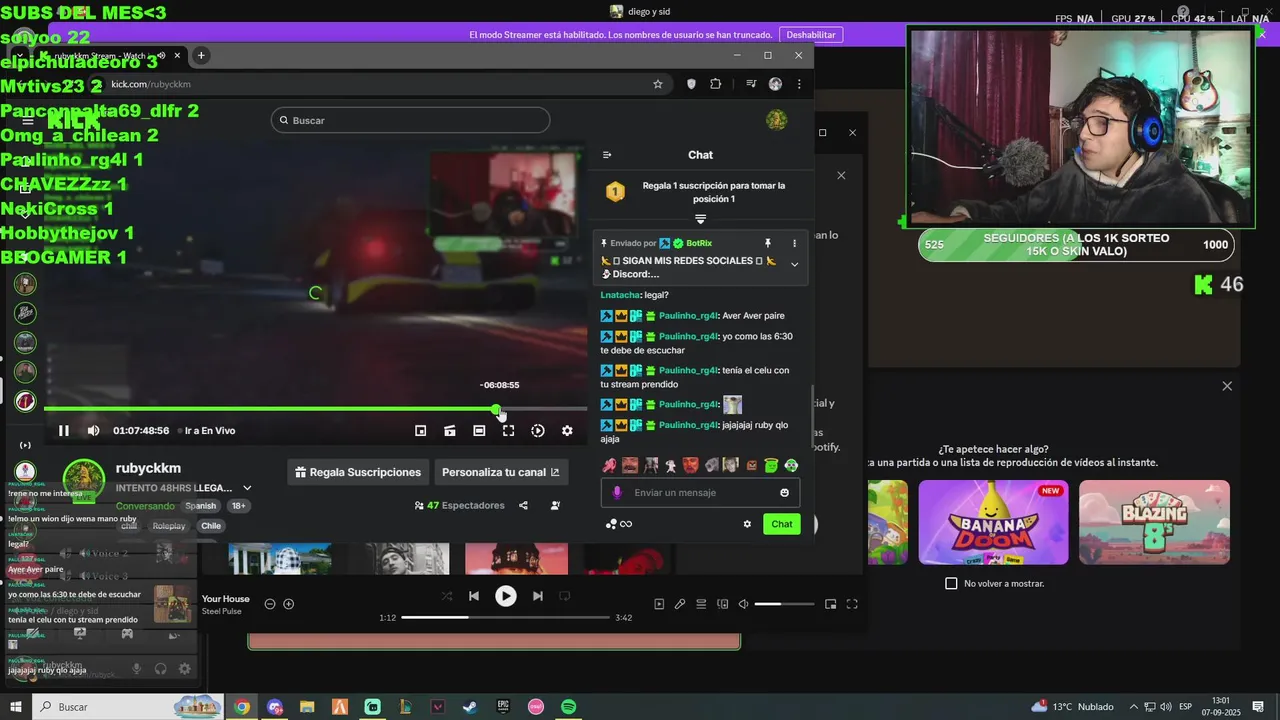Click the 'Spanish' tag
1280x720 pixels.
200,506
